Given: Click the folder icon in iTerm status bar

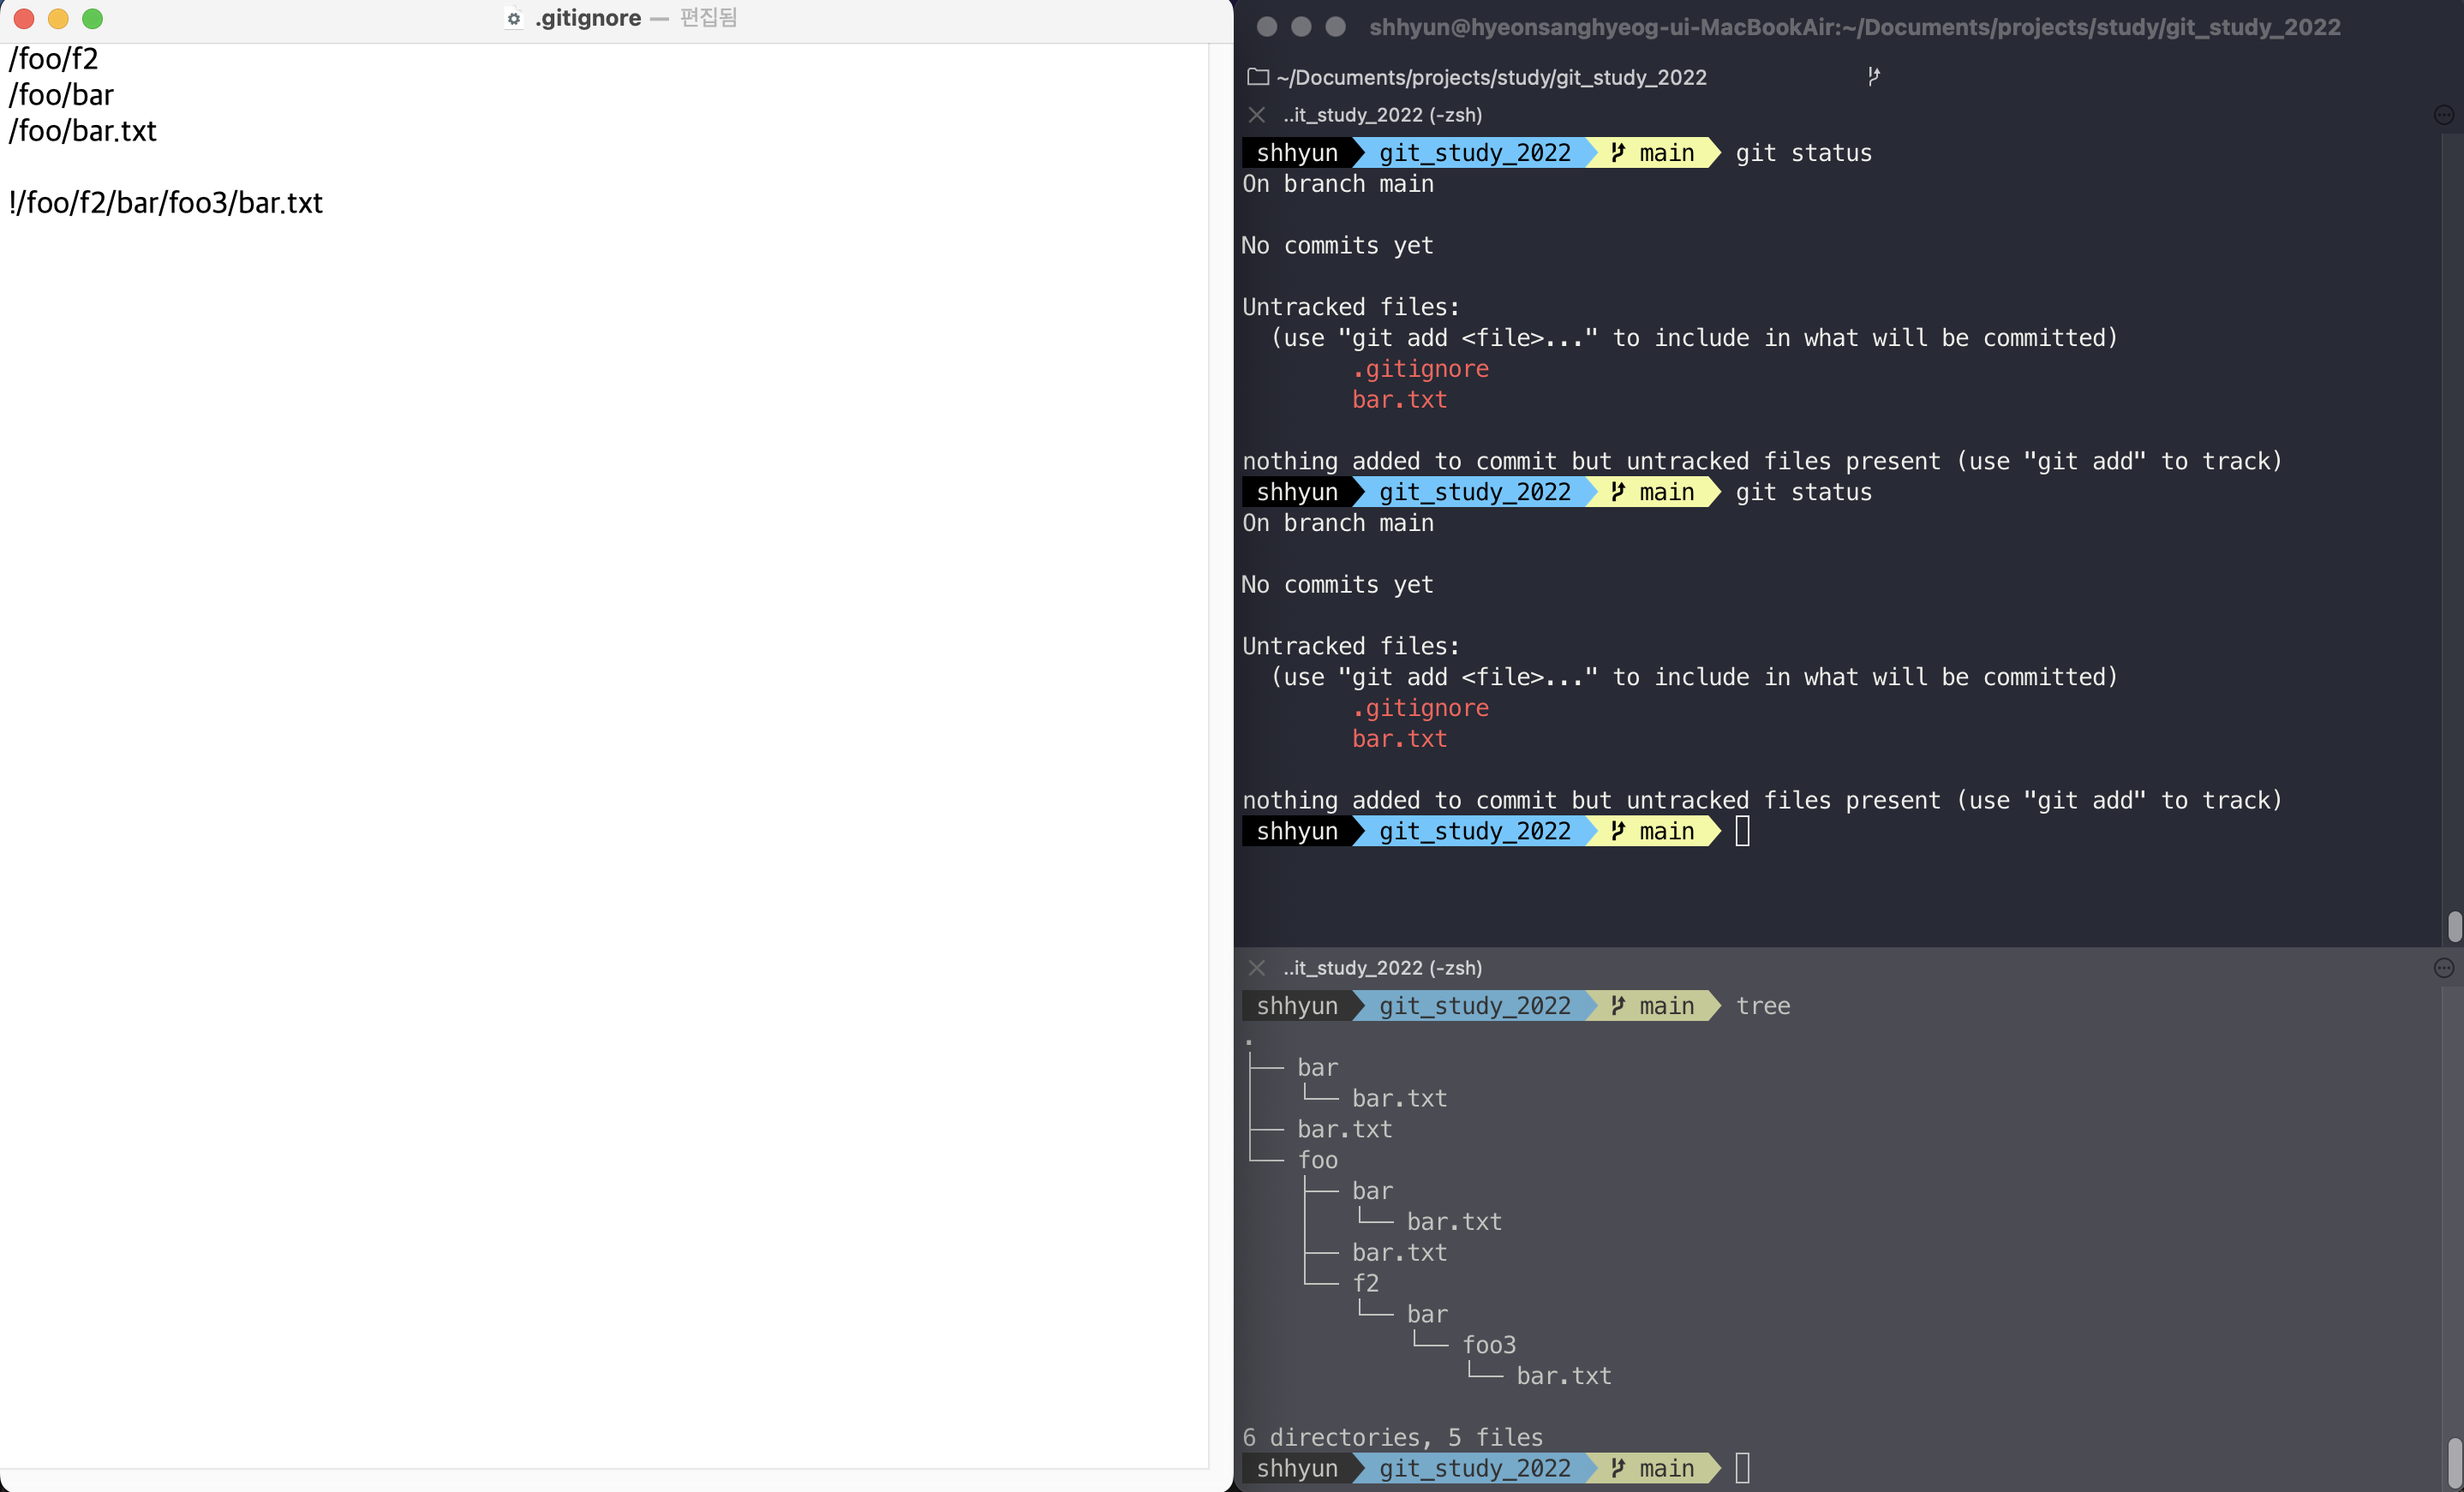Looking at the screenshot, I should tap(1258, 77).
